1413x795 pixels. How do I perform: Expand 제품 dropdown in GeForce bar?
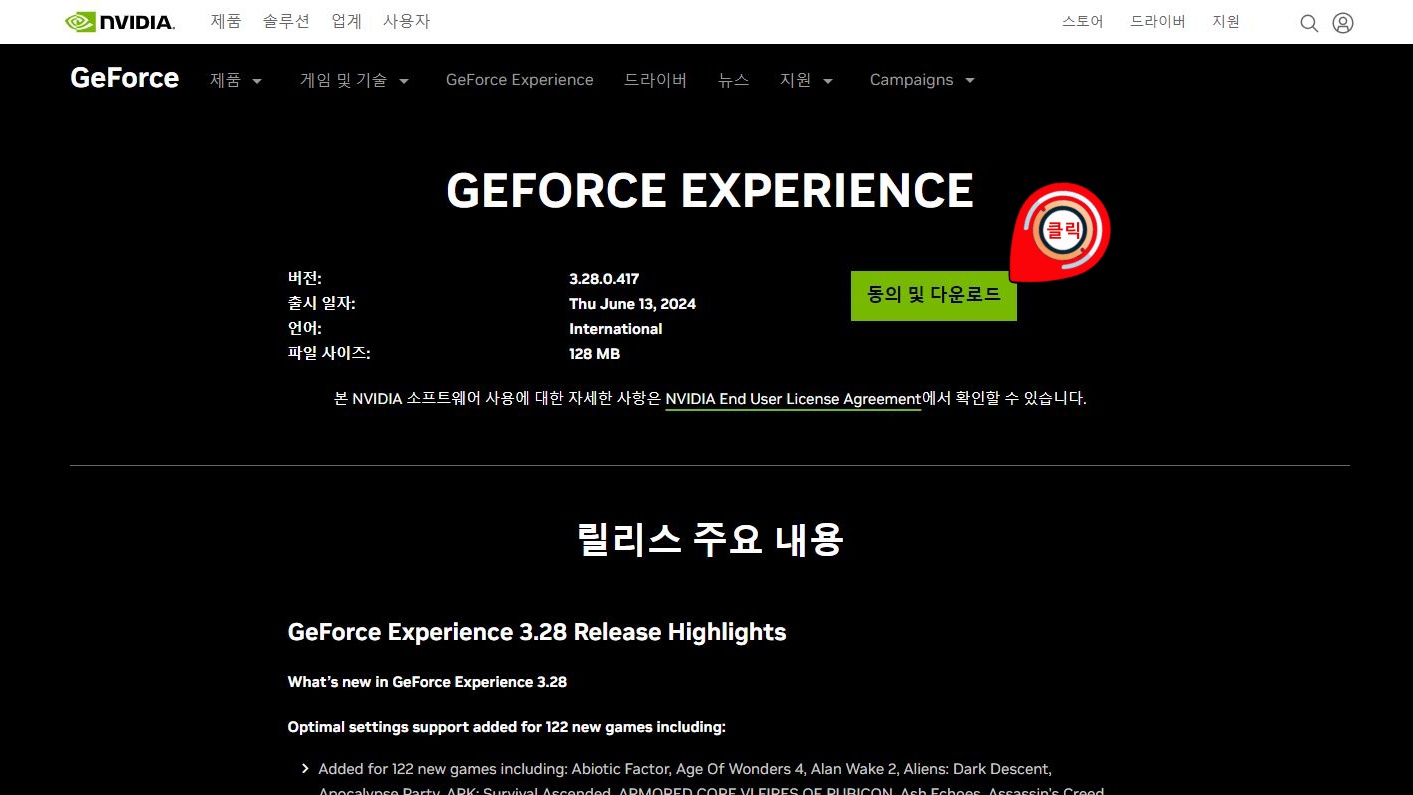click(236, 80)
